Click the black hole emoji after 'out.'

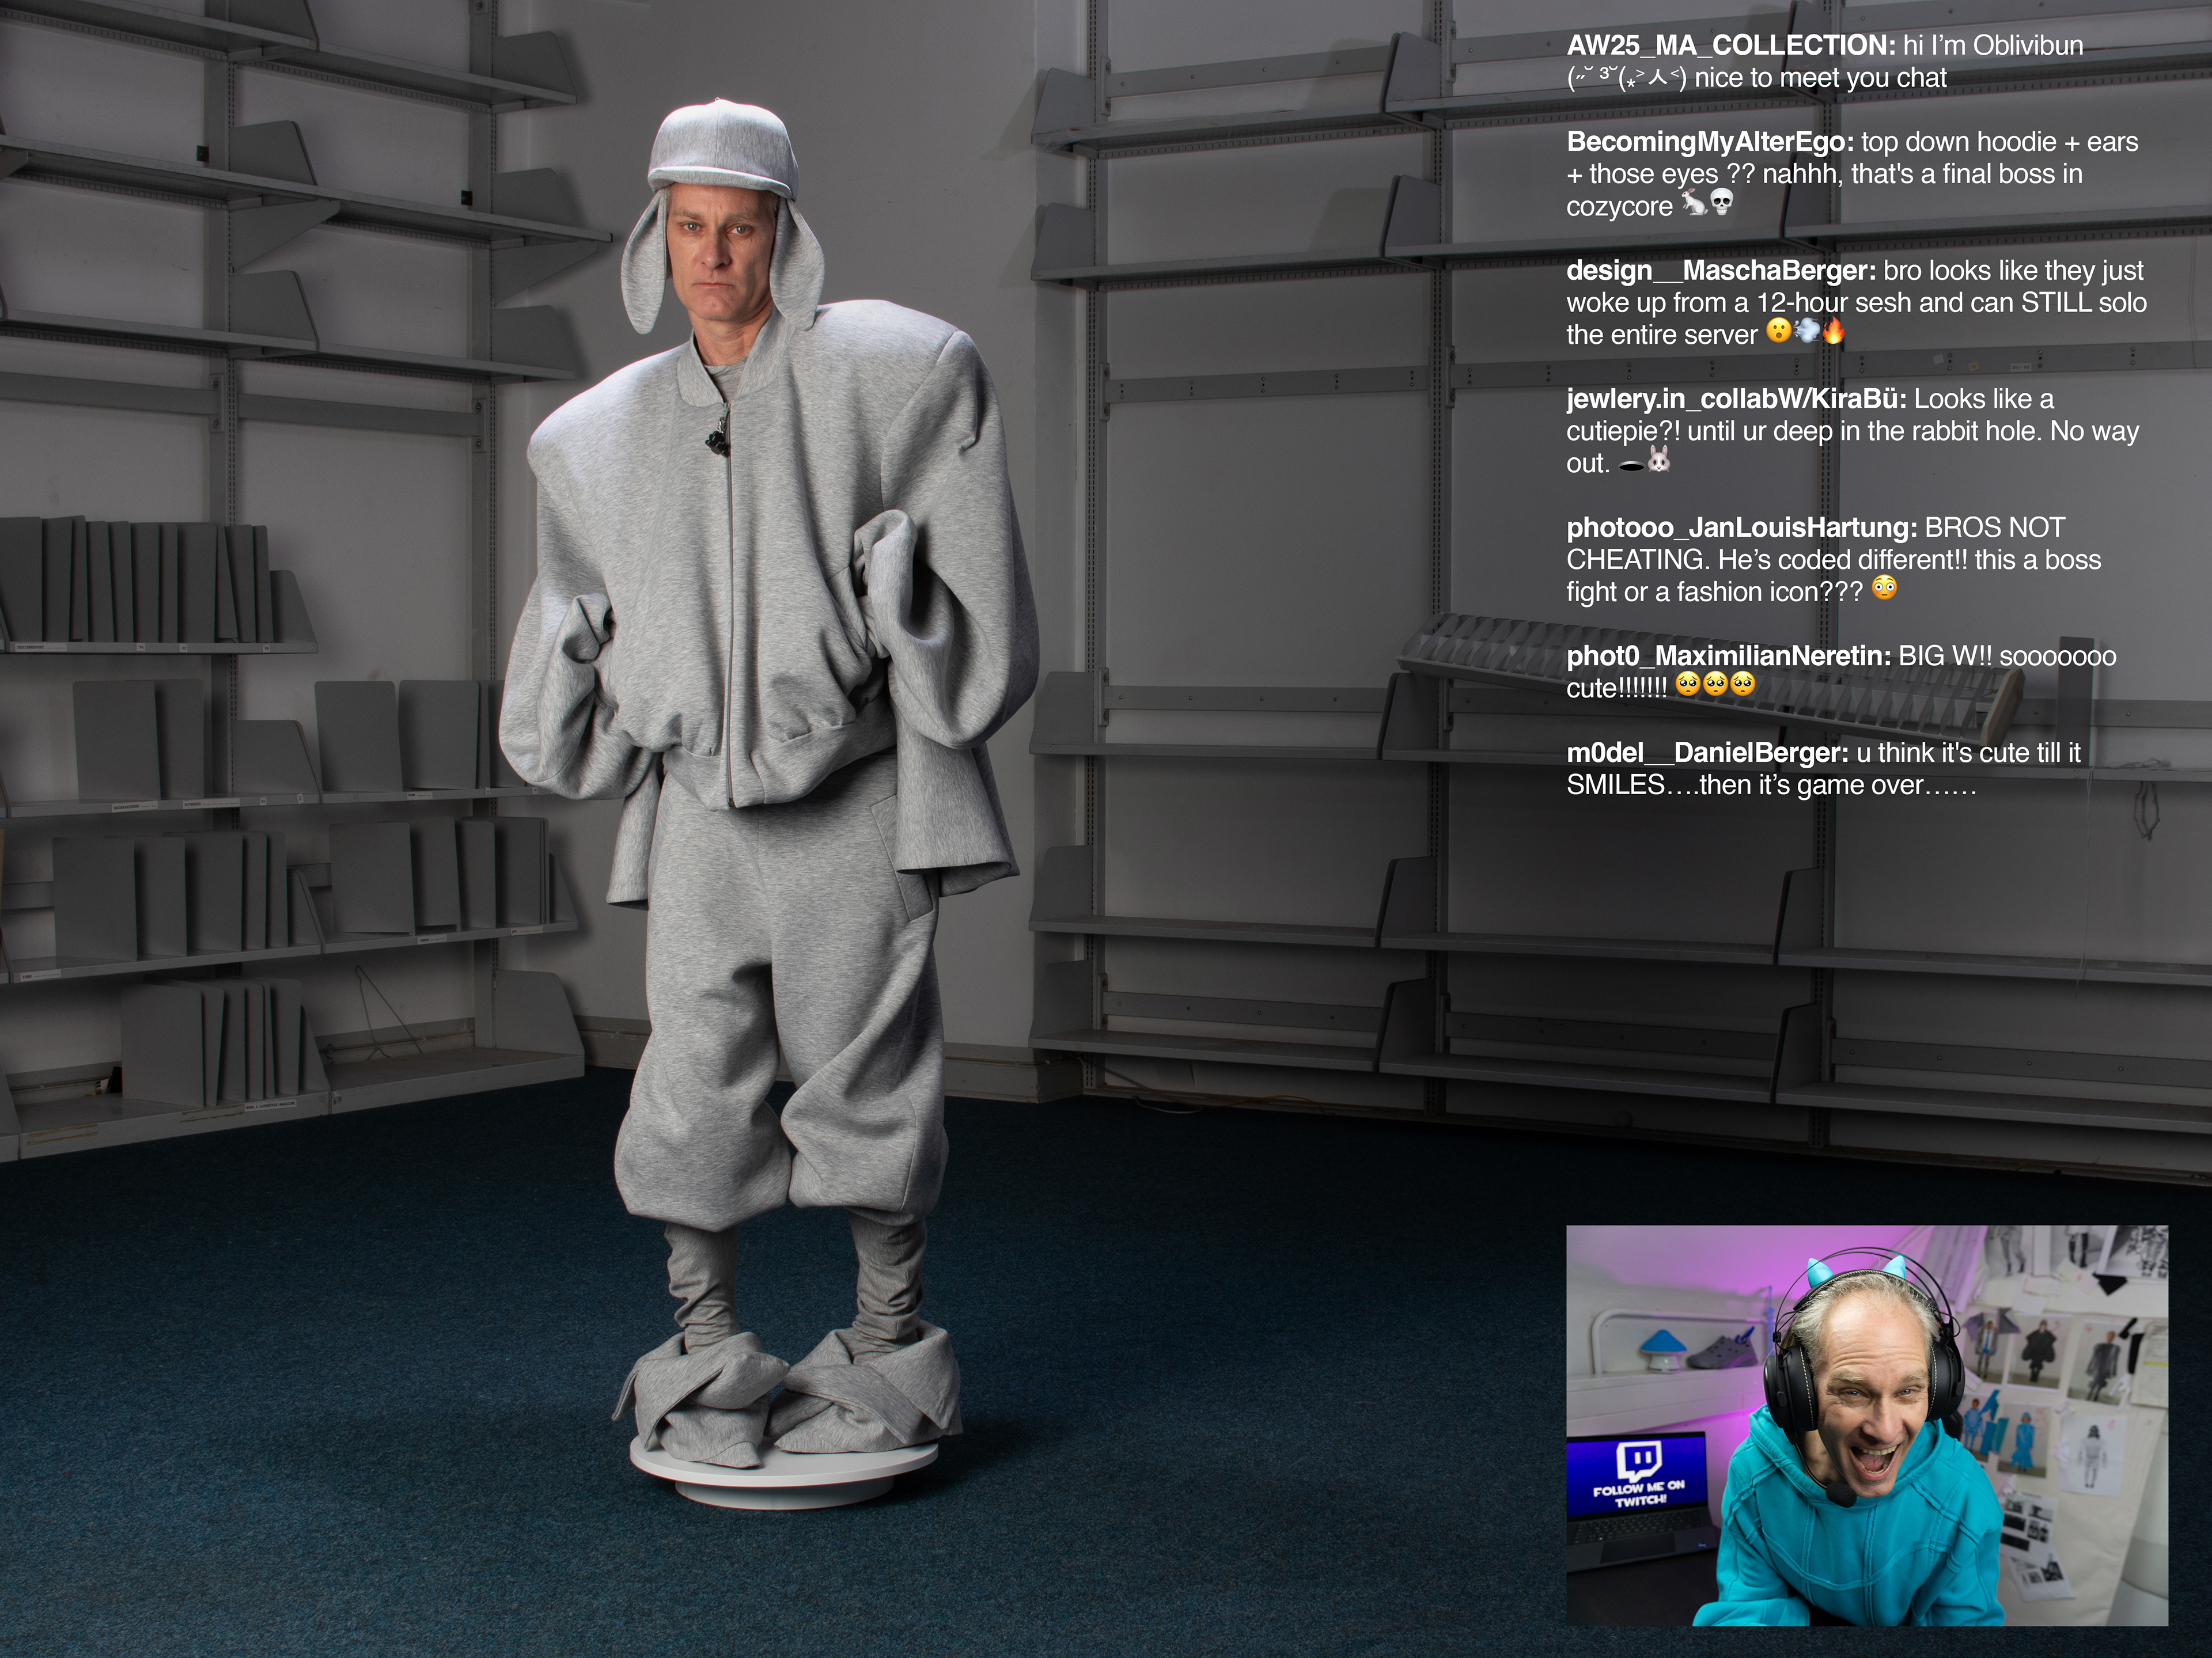tap(1632, 465)
